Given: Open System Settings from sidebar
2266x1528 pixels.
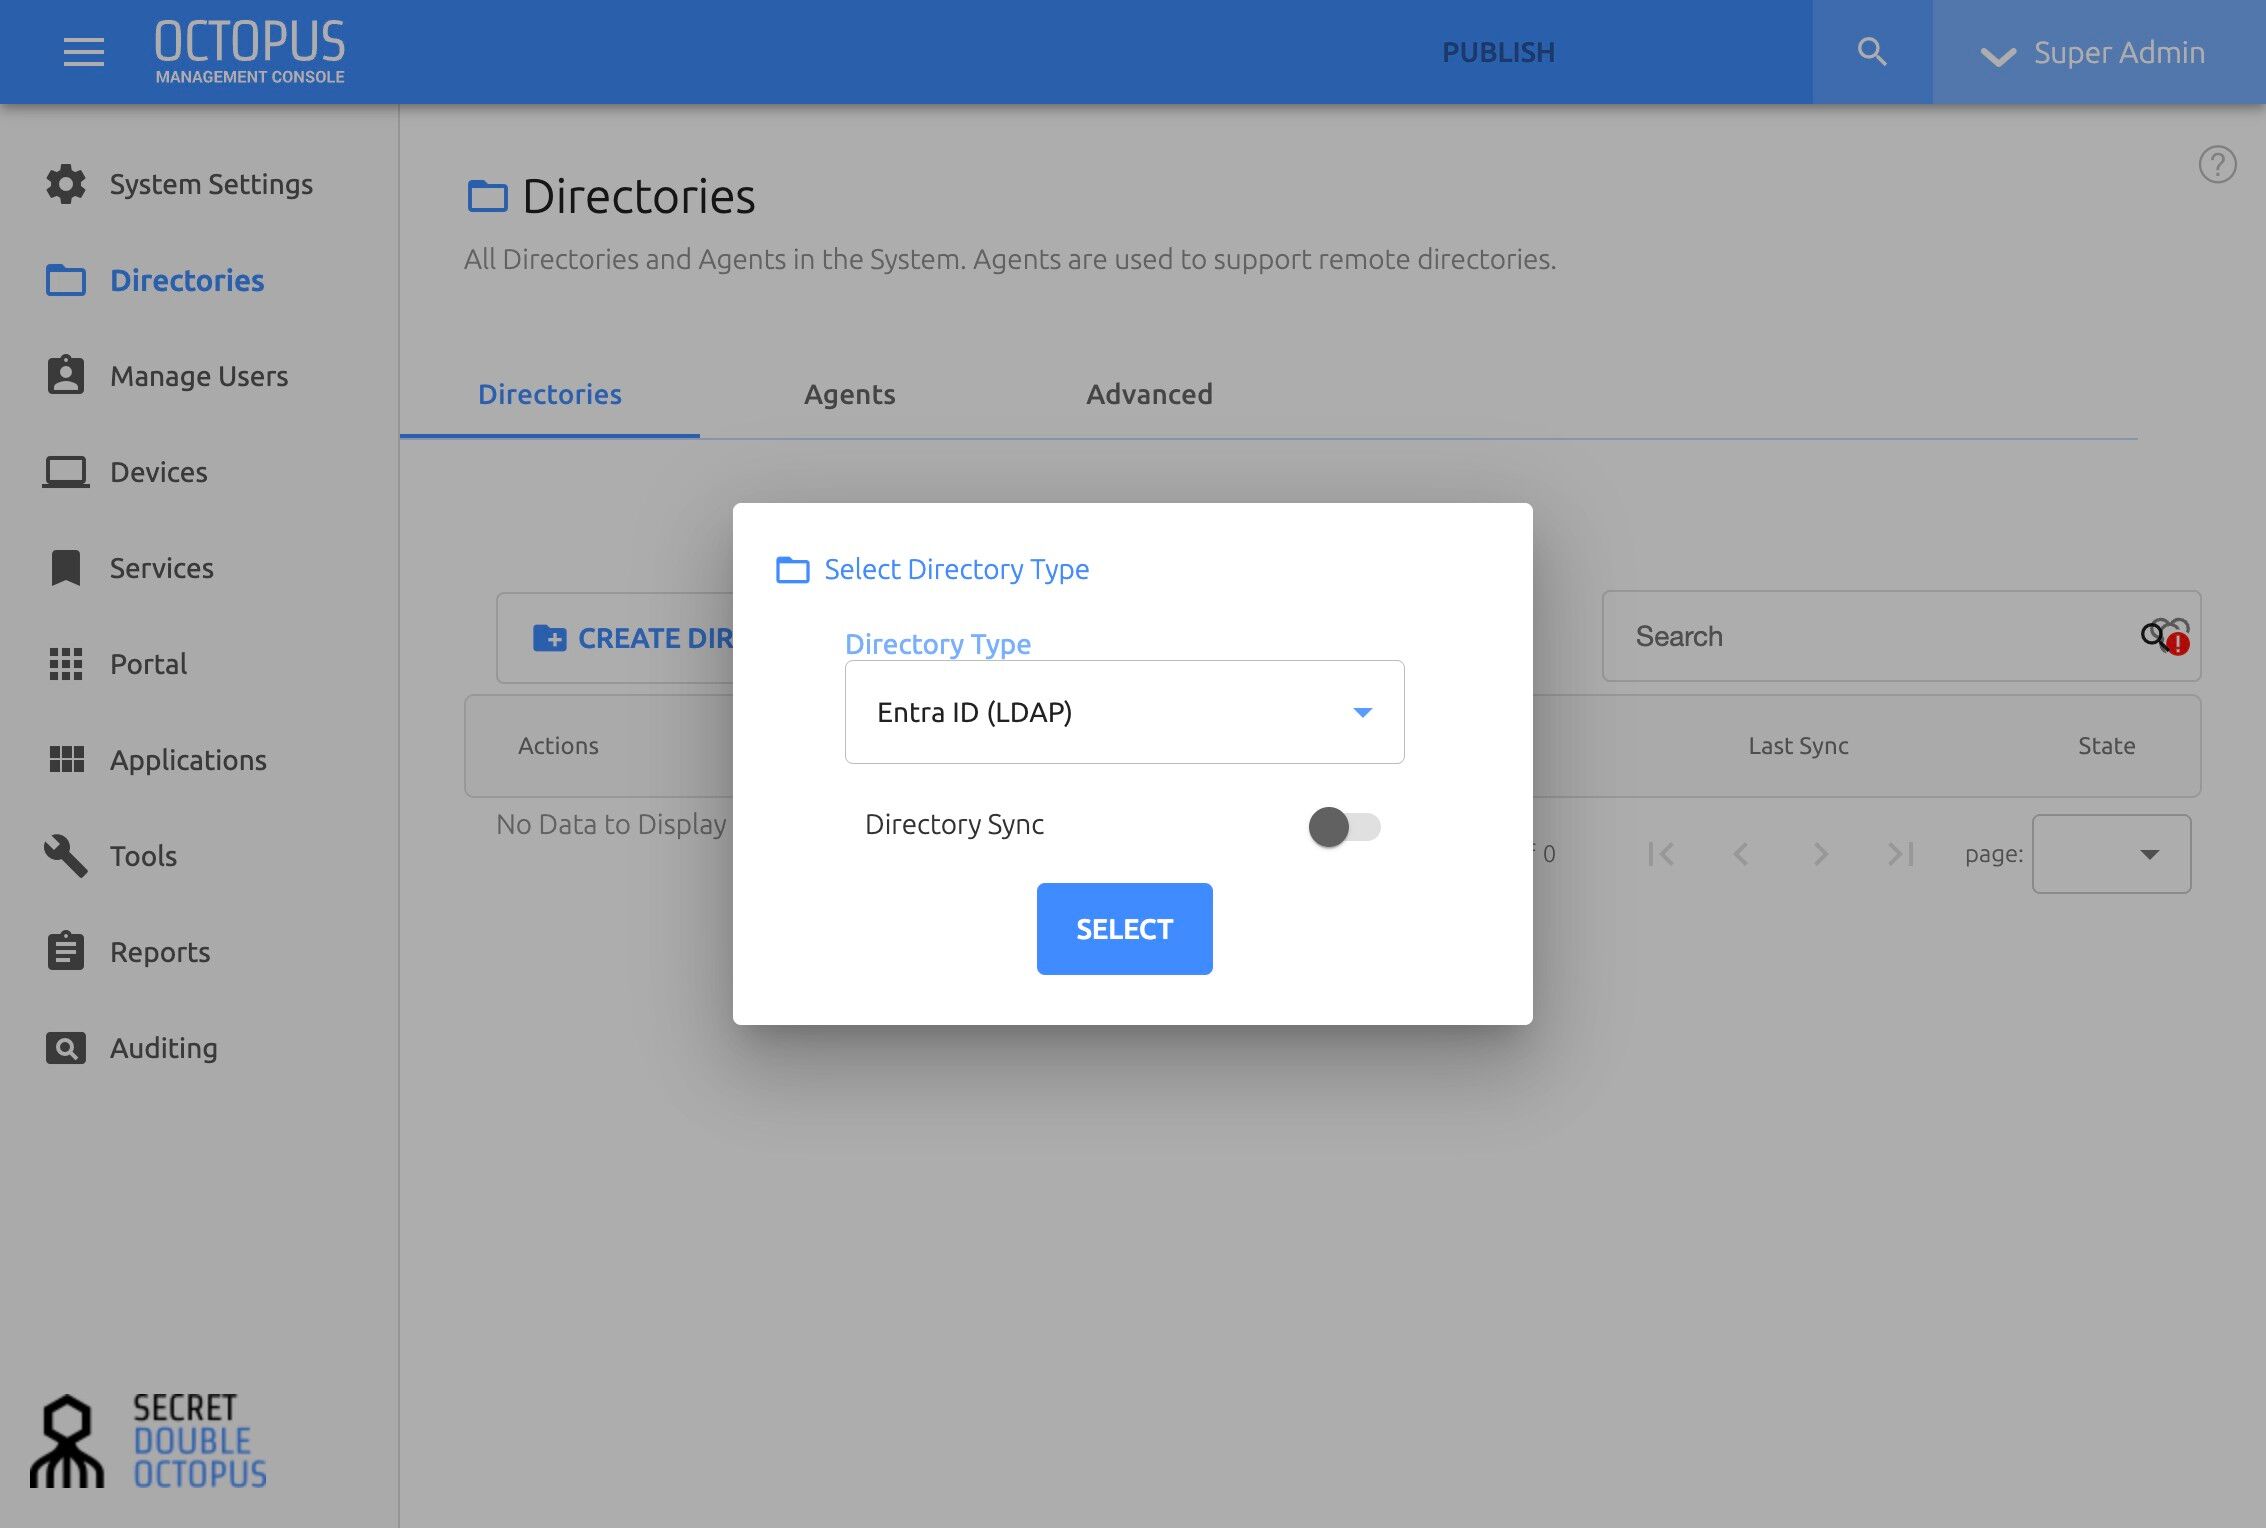Looking at the screenshot, I should point(211,184).
